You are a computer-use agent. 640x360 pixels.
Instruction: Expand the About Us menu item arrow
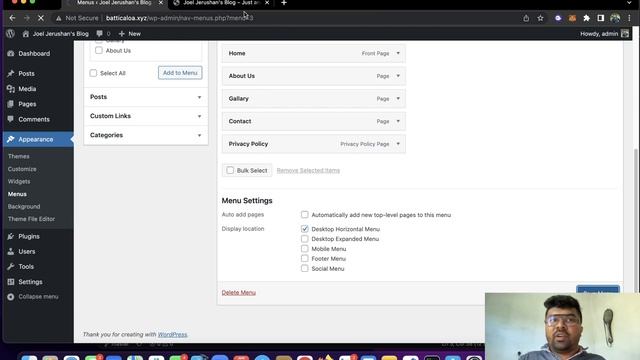pos(398,76)
